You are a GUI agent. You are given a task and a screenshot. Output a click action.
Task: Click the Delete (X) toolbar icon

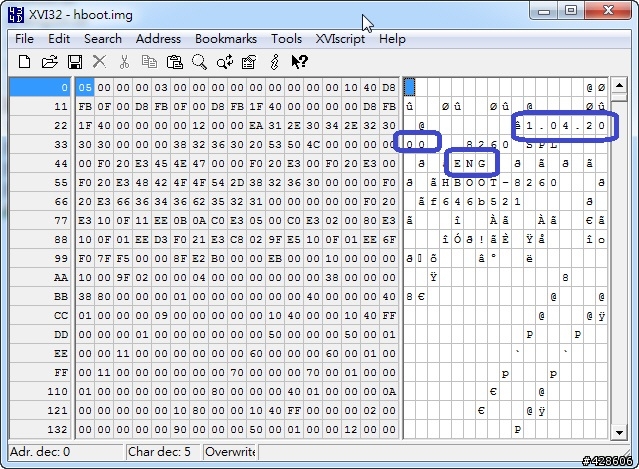[99, 62]
